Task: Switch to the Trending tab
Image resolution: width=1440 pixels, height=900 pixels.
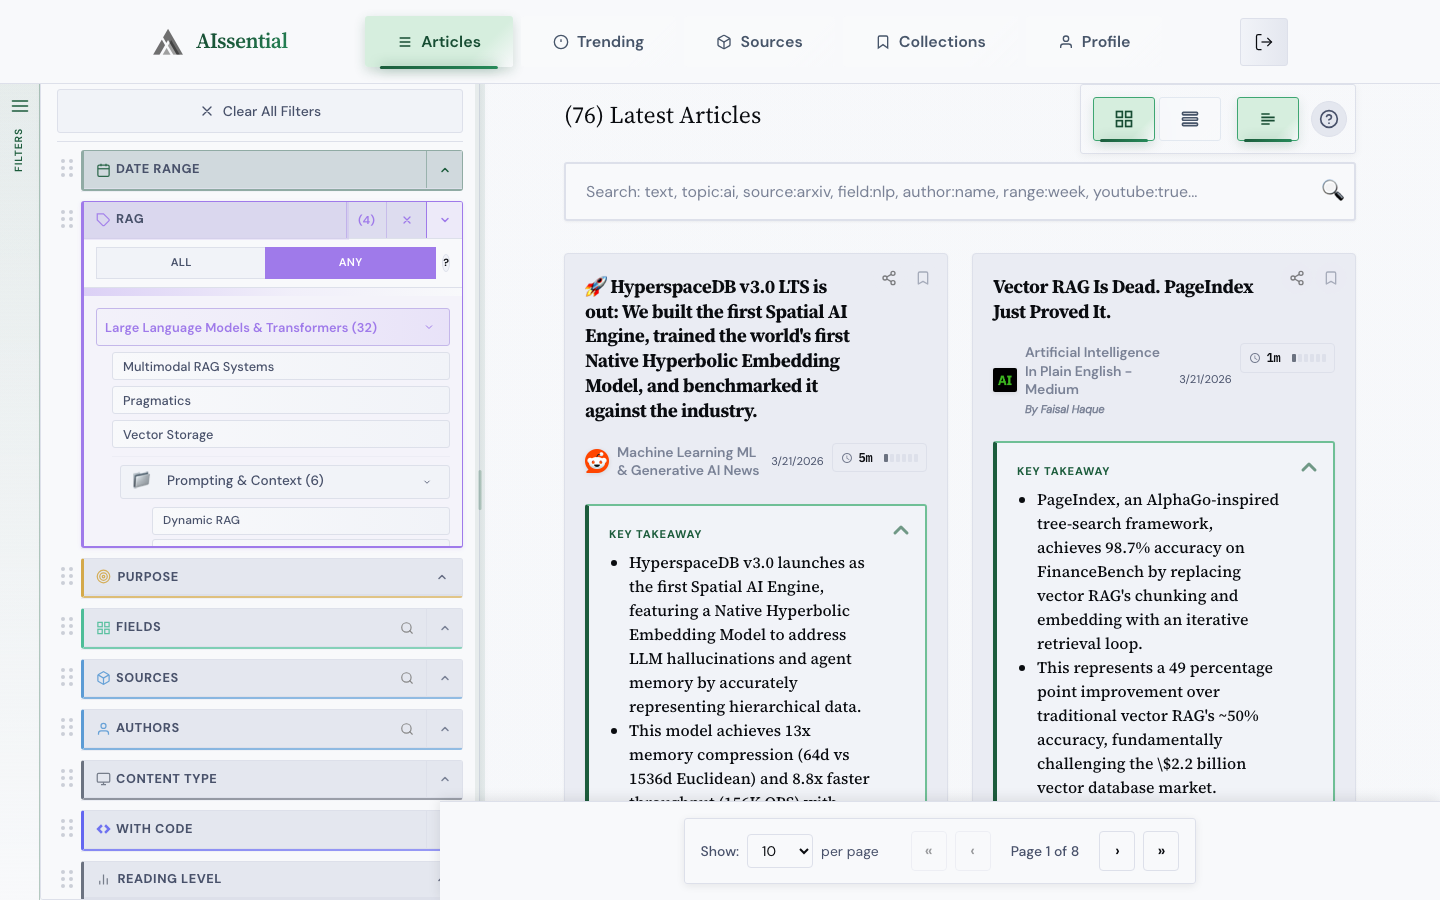Action: [598, 42]
